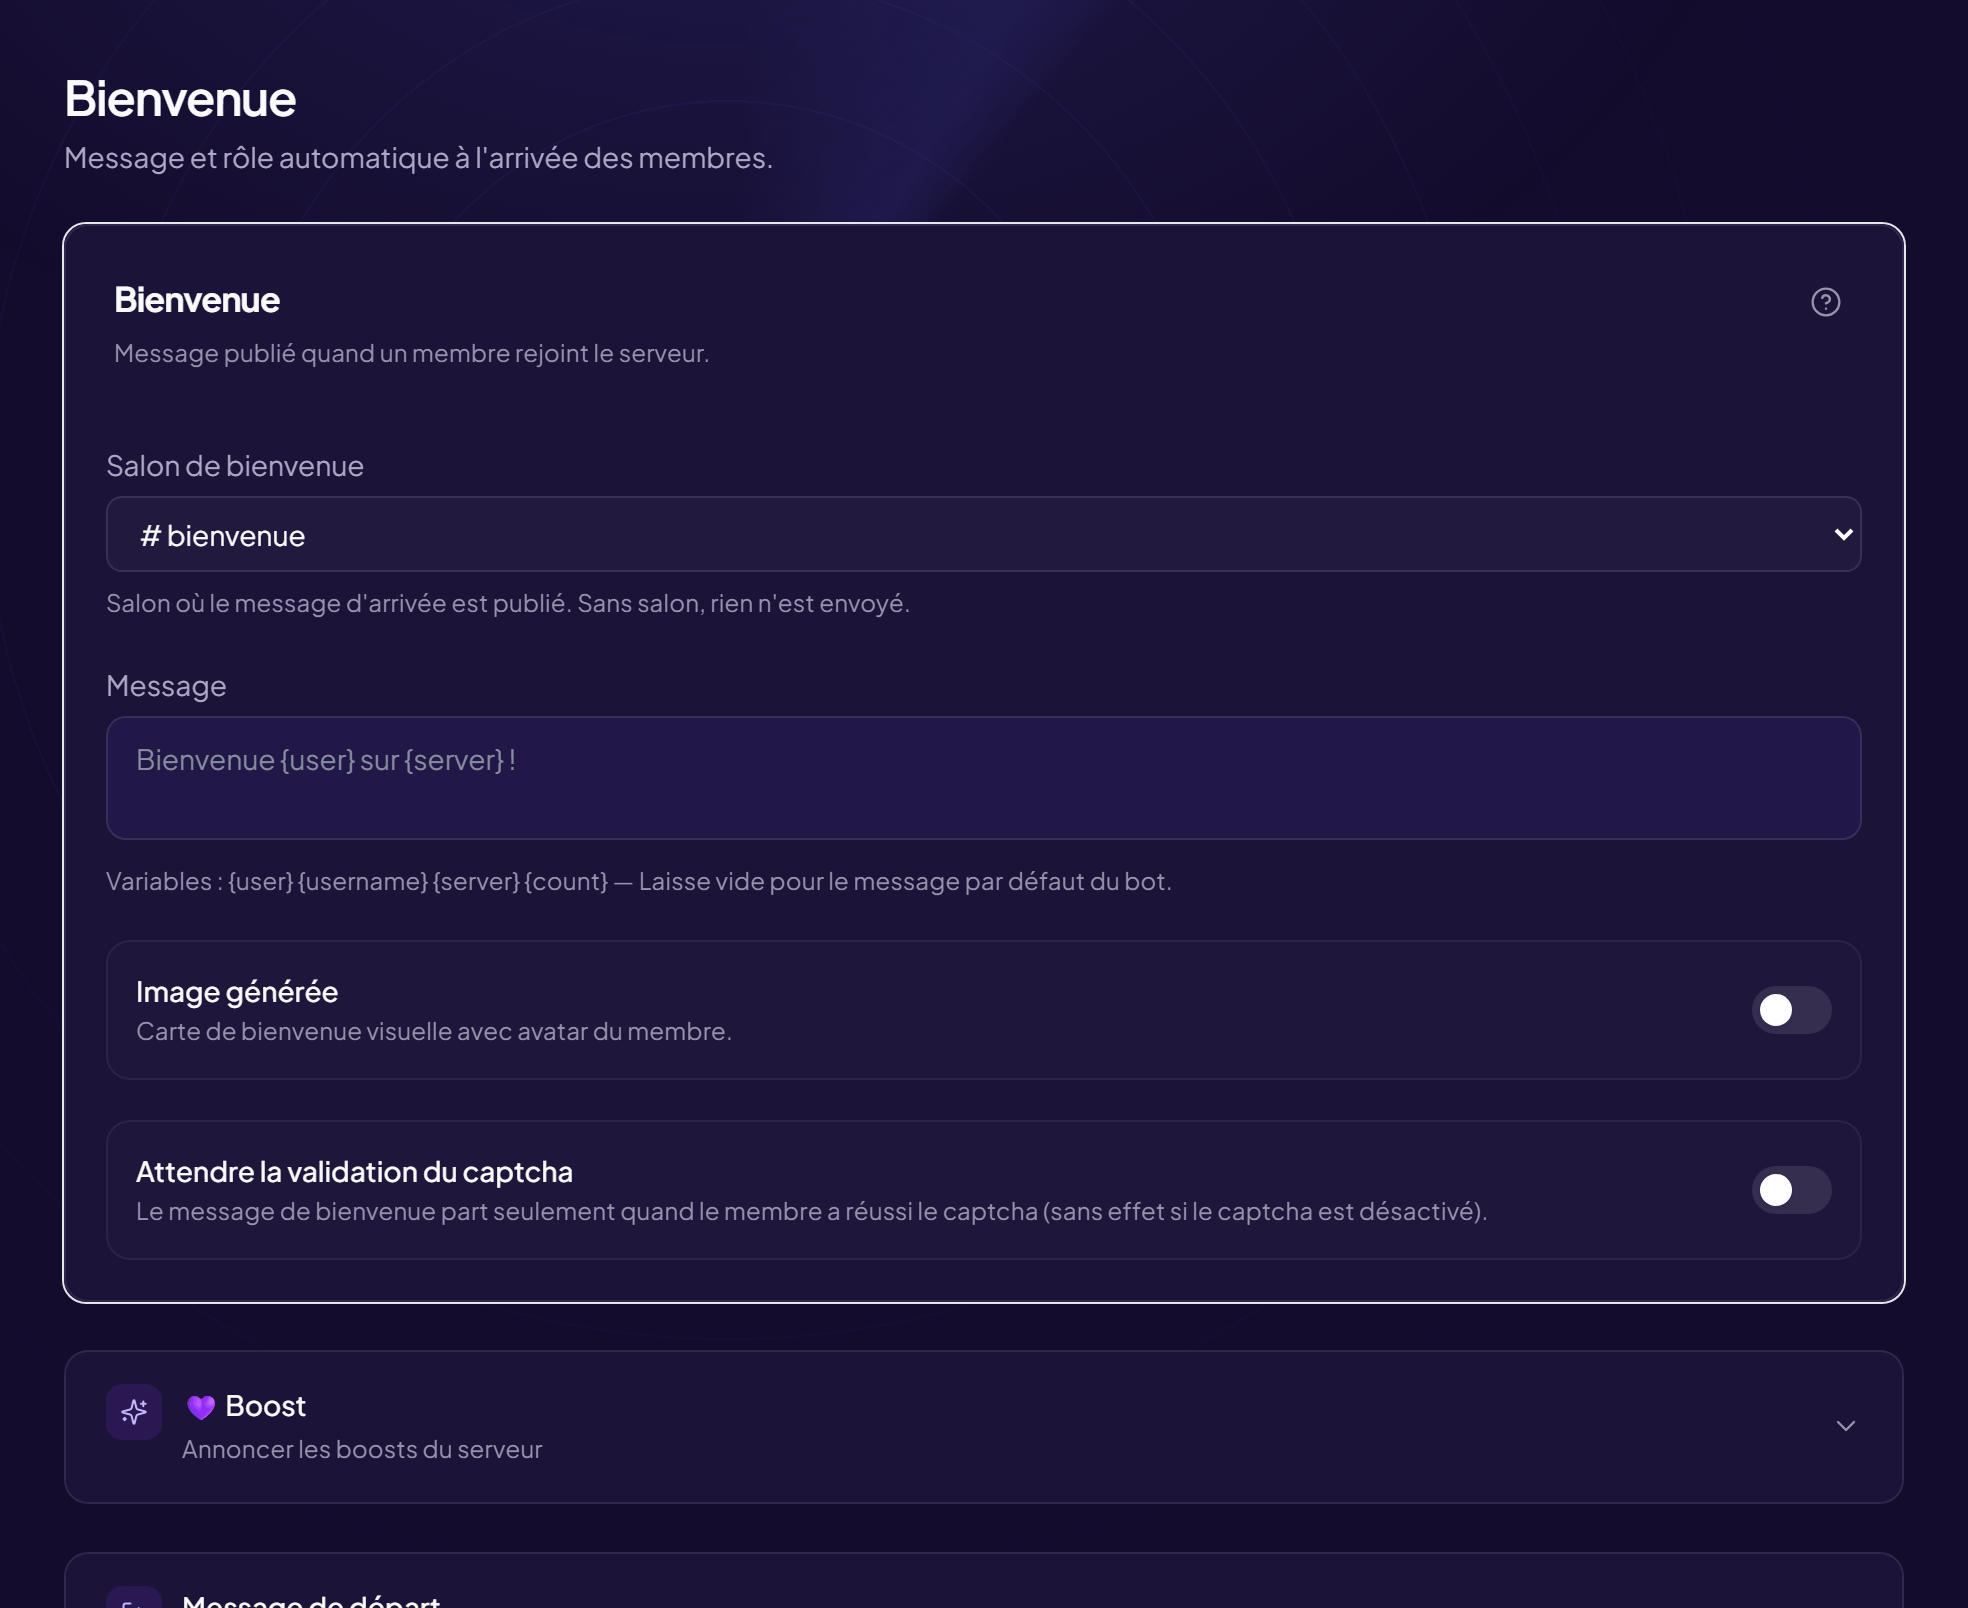Click the Boost section title
This screenshot has height=1608, width=1968.
coord(265,1406)
